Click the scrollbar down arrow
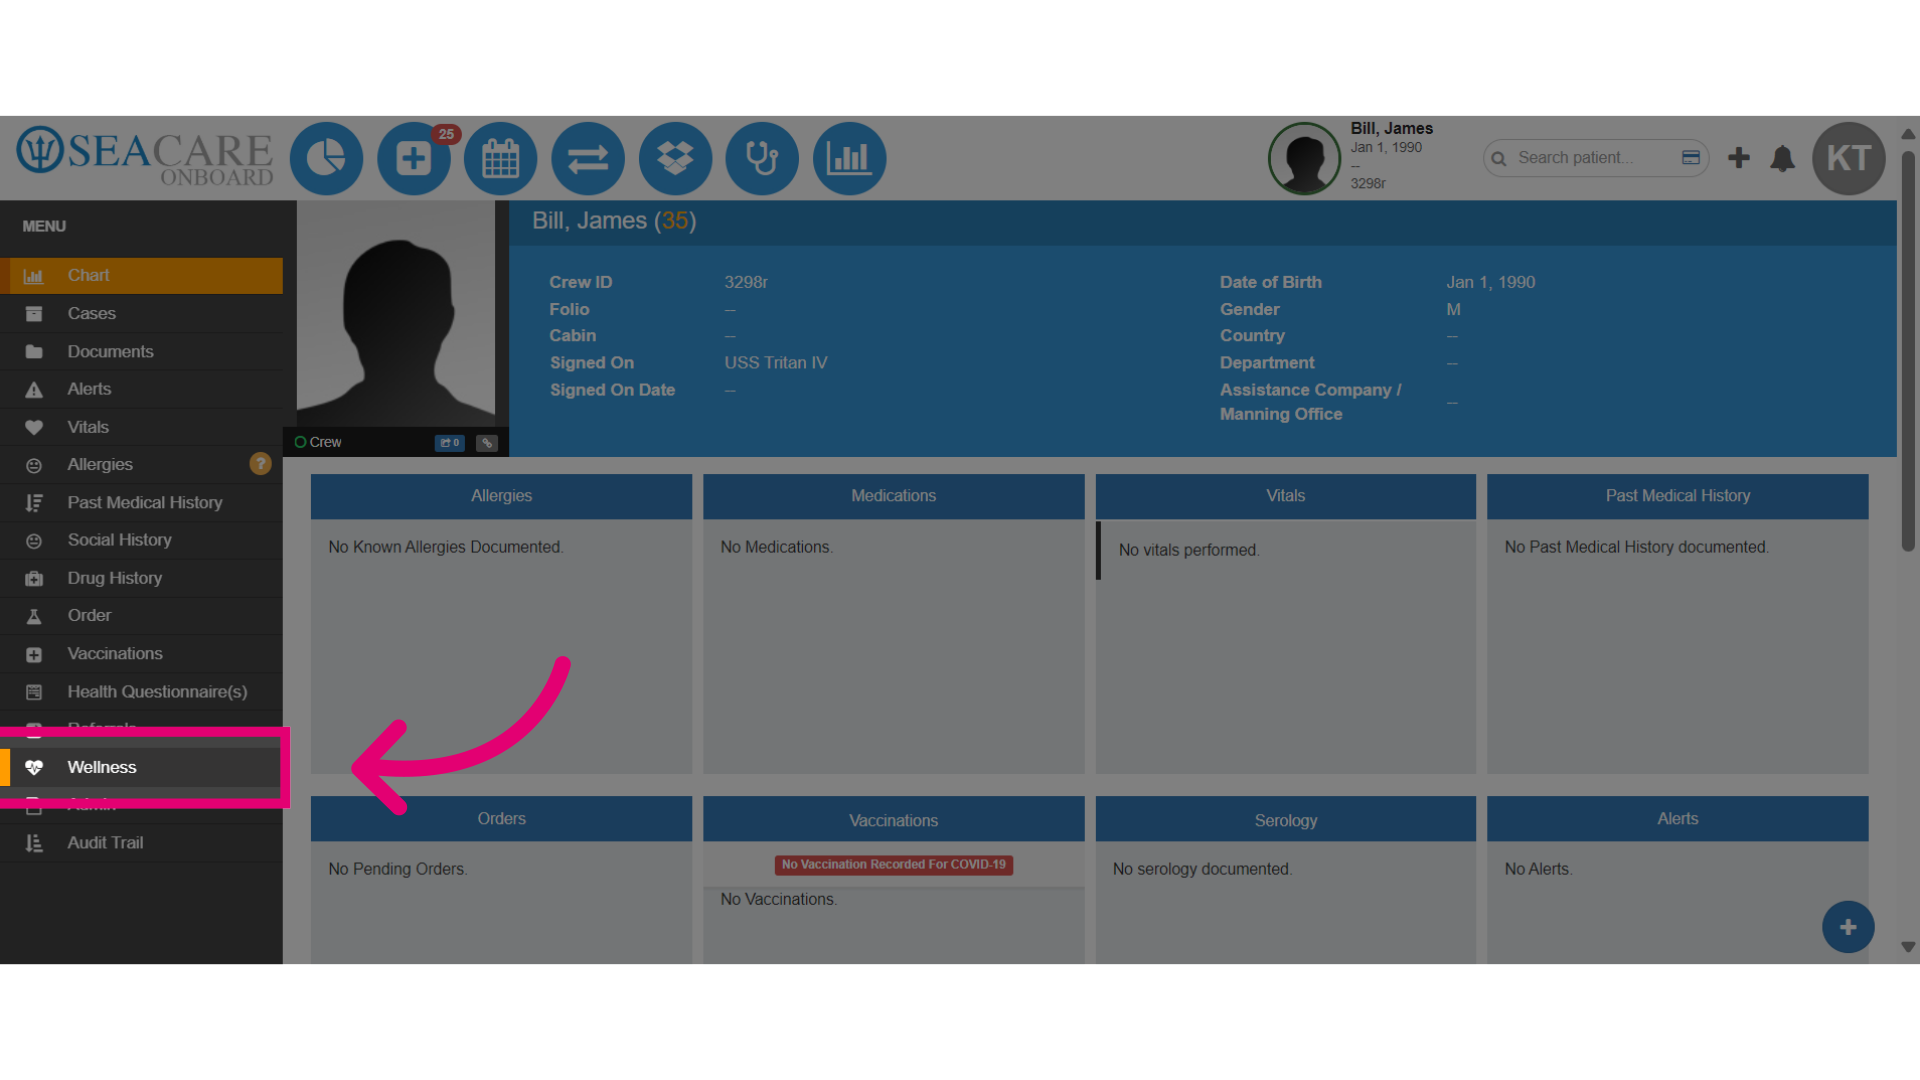This screenshot has width=1920, height=1080. (x=1908, y=947)
